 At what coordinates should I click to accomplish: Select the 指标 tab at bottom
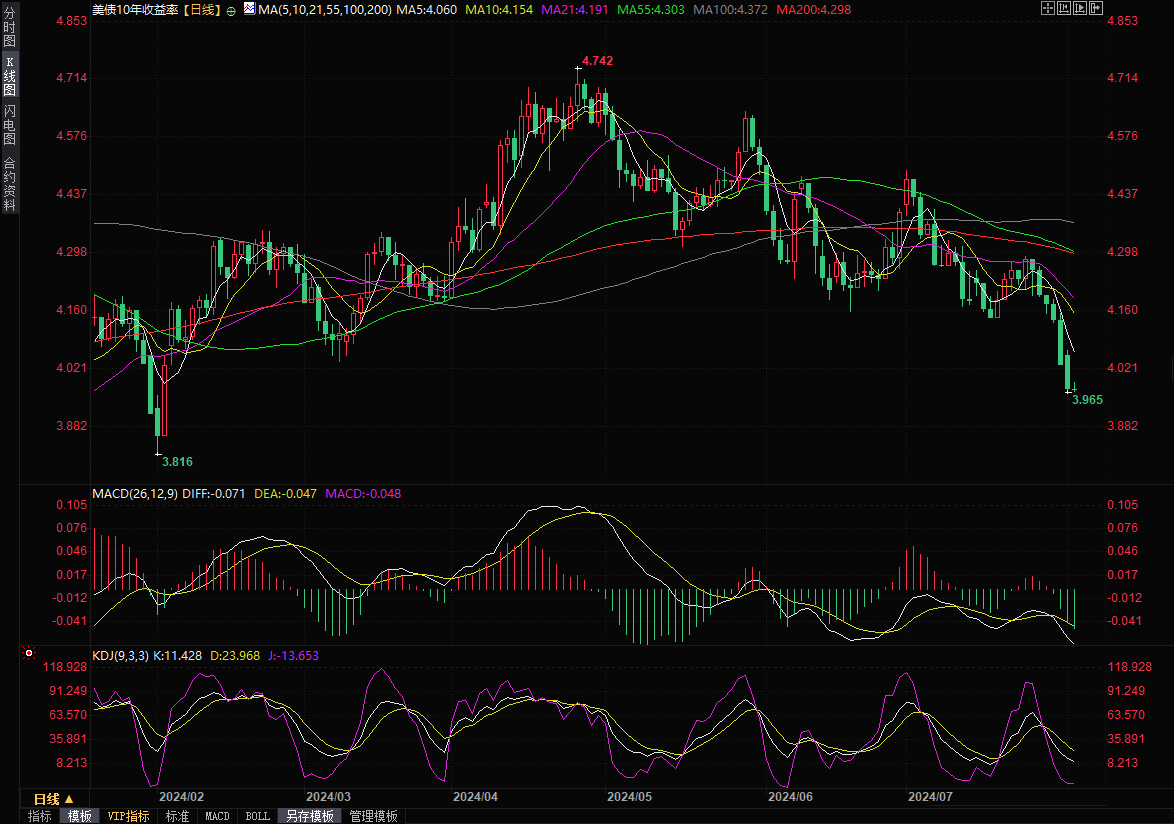pos(40,816)
